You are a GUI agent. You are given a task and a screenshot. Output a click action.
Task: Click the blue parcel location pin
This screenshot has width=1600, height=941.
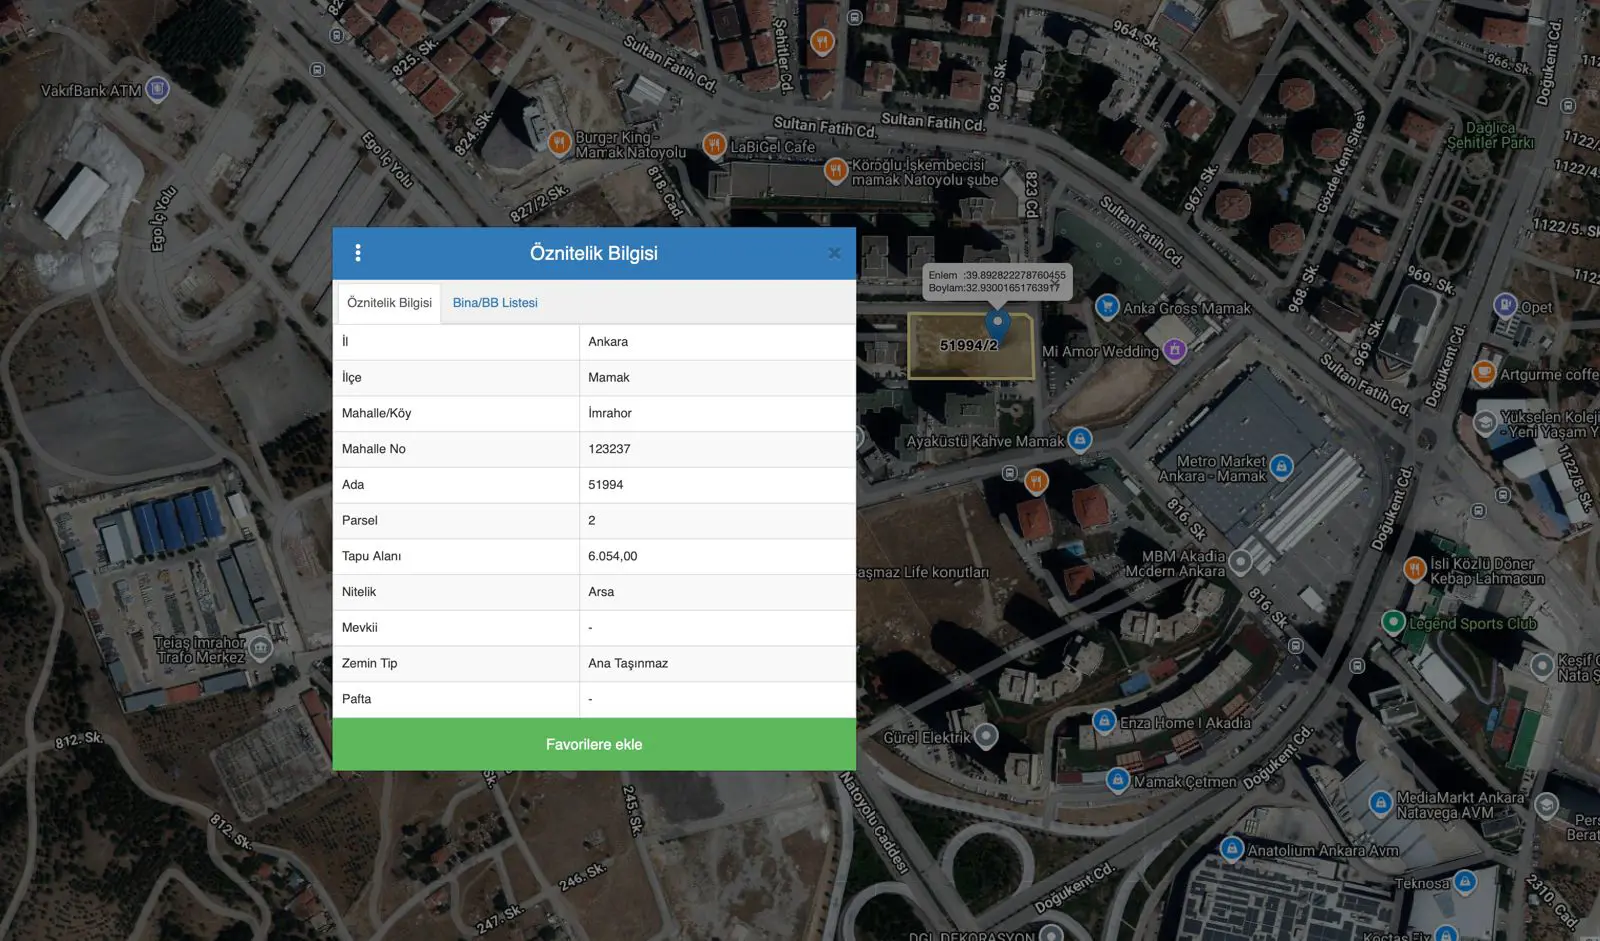click(x=997, y=324)
